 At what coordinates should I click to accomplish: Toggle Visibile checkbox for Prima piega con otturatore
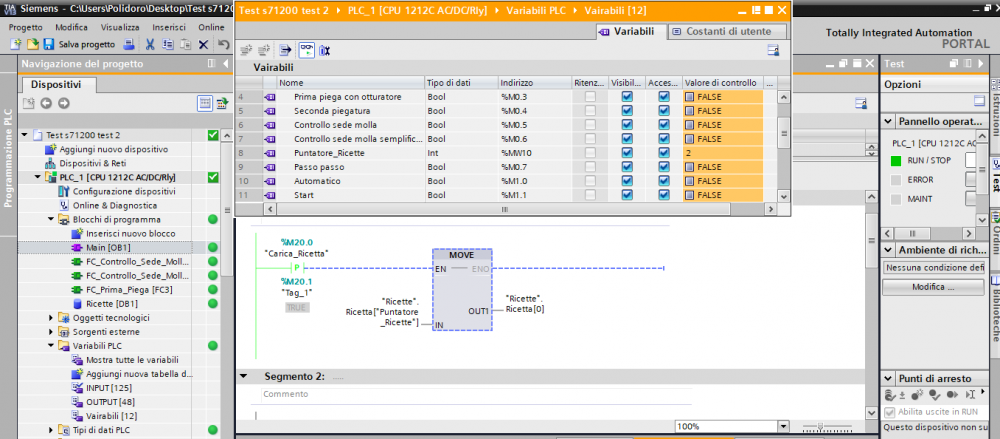(627, 96)
